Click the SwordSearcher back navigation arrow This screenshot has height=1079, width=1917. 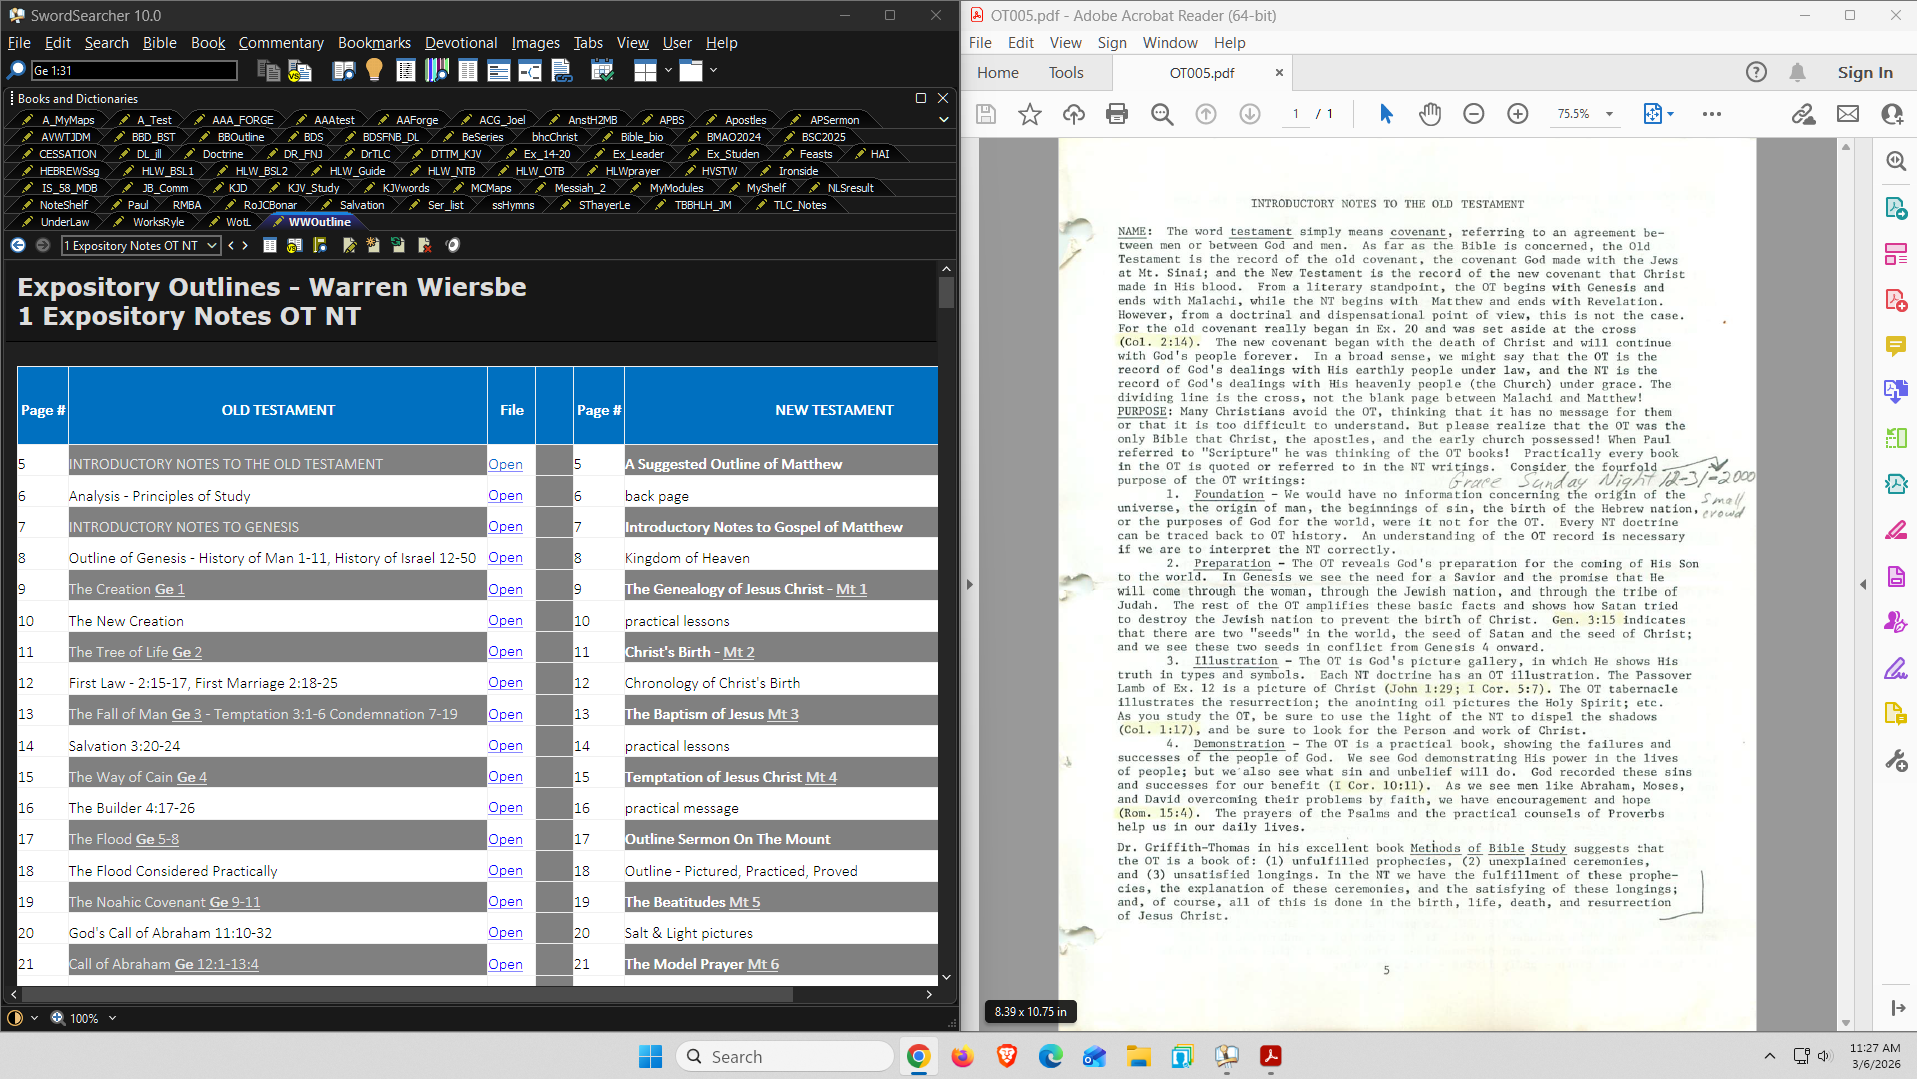(x=18, y=245)
